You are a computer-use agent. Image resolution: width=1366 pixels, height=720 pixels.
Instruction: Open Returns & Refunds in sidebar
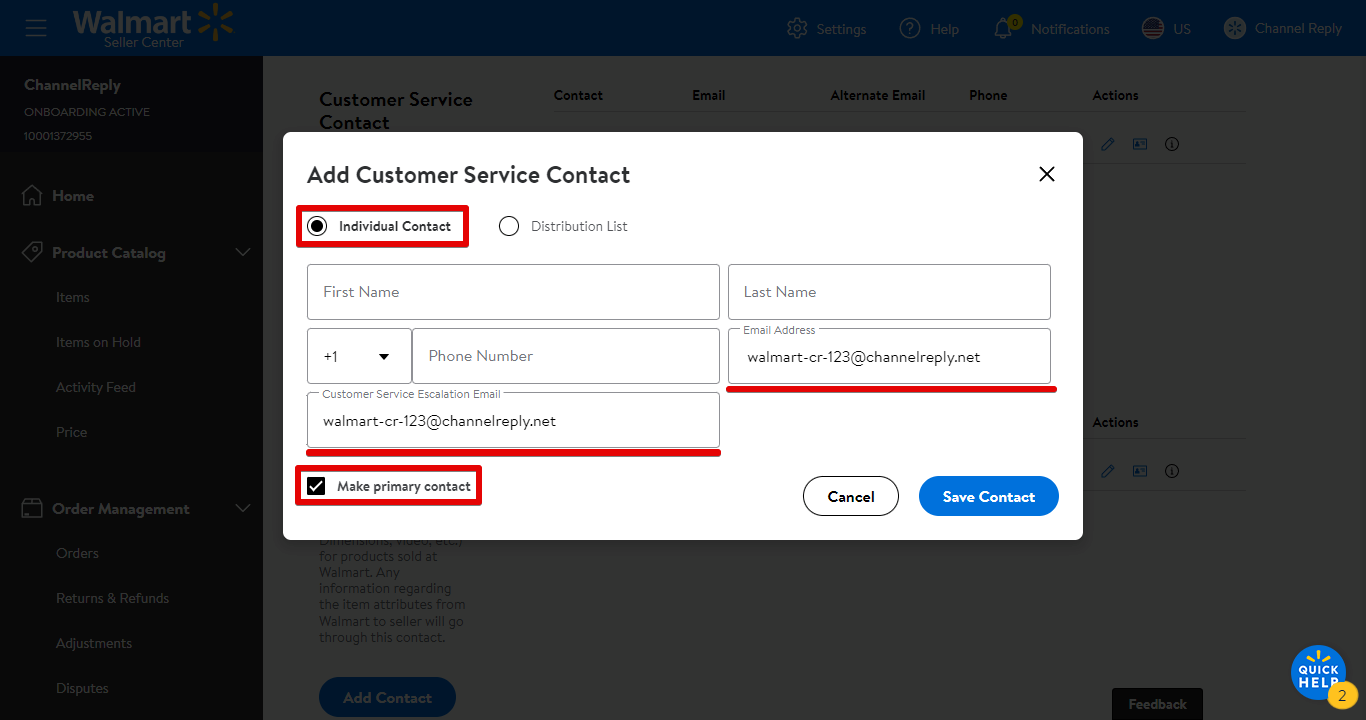pyautogui.click(x=113, y=598)
